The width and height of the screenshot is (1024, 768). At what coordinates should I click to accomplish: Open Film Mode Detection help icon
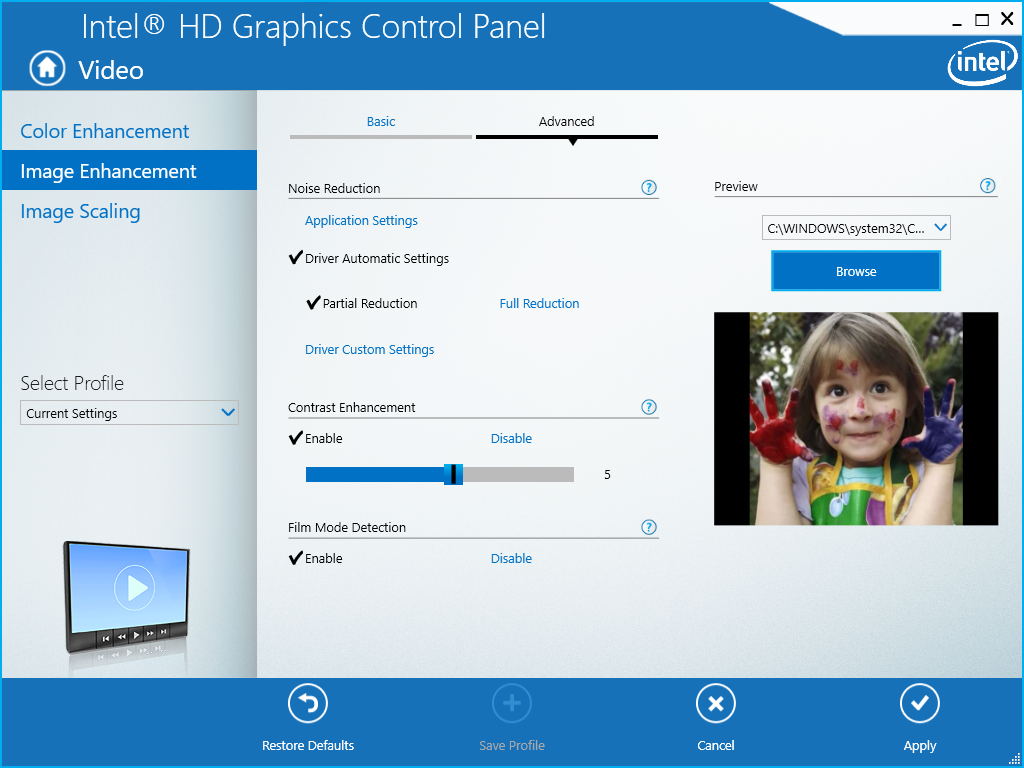[648, 527]
